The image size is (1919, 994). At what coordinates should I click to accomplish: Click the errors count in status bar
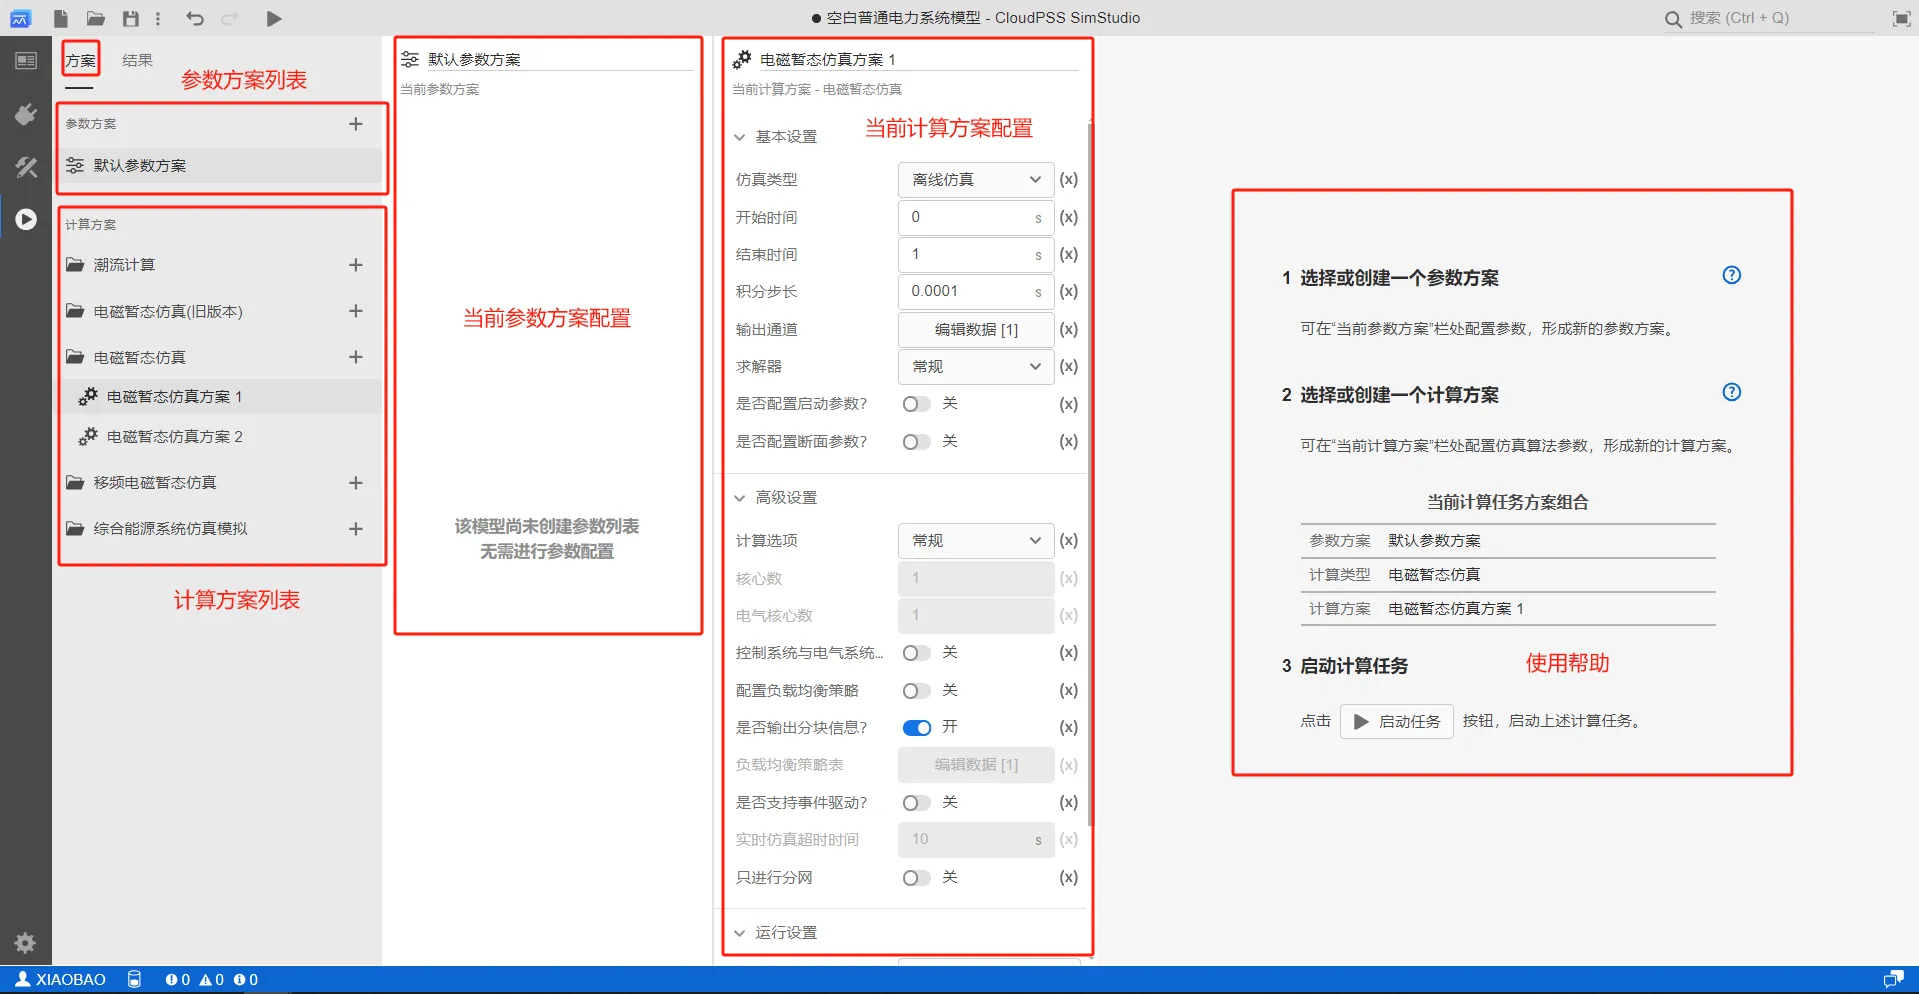click(178, 980)
